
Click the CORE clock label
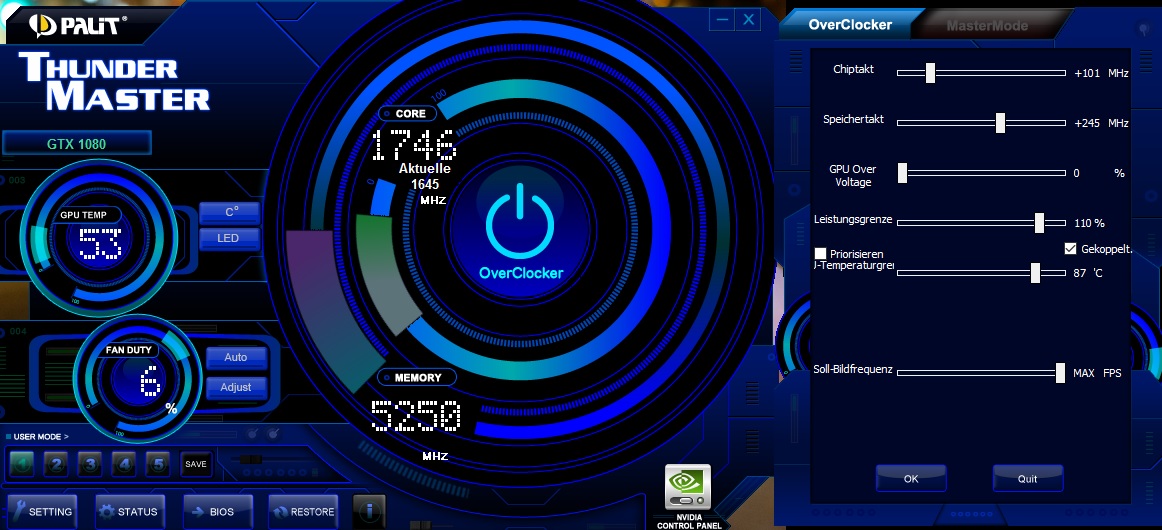click(x=407, y=113)
